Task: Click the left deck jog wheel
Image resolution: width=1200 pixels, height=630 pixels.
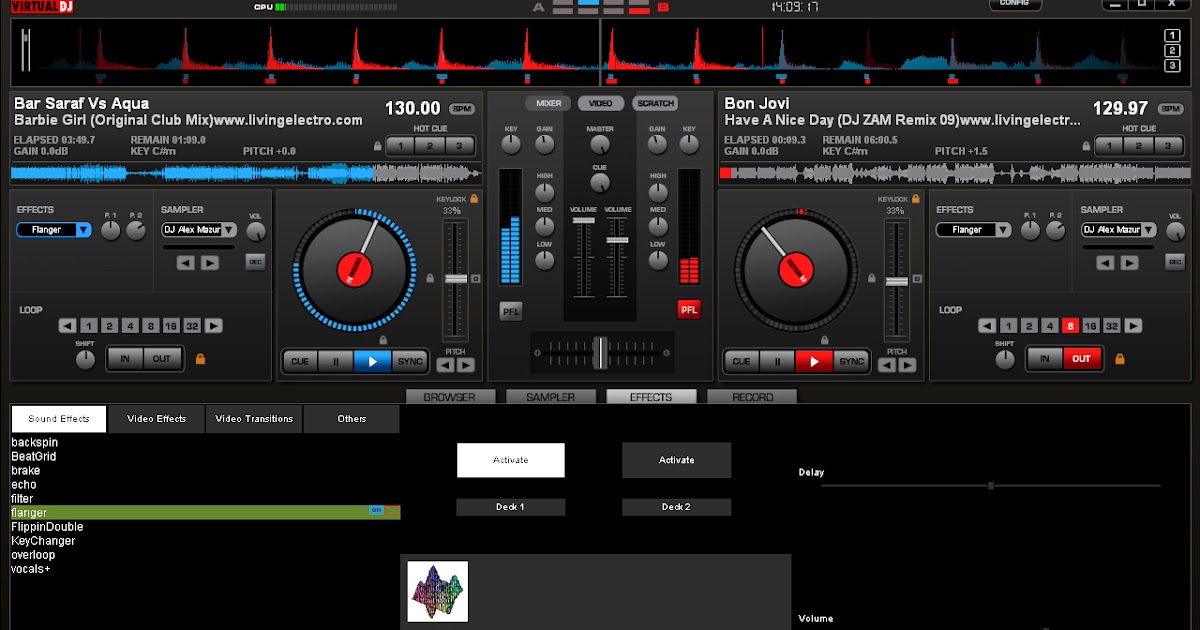Action: [x=354, y=269]
